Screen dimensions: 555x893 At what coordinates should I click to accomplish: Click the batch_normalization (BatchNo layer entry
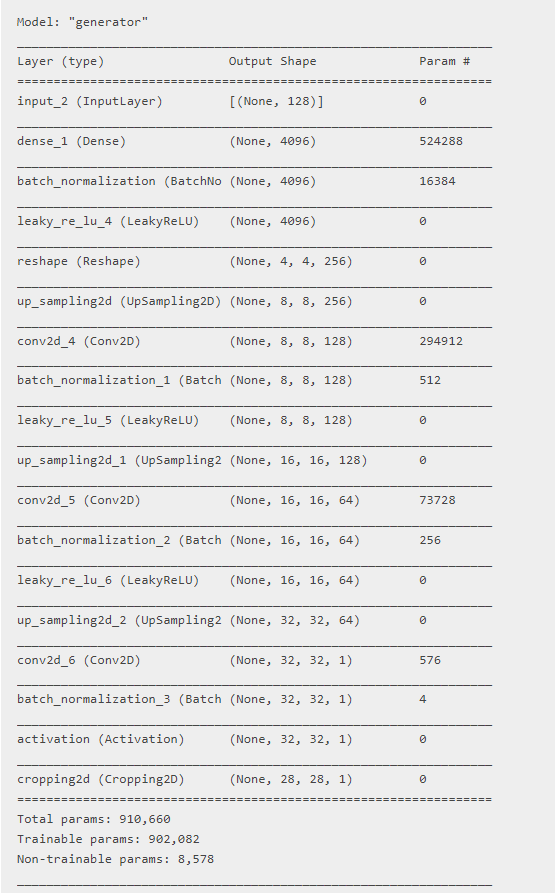[x=119, y=181]
